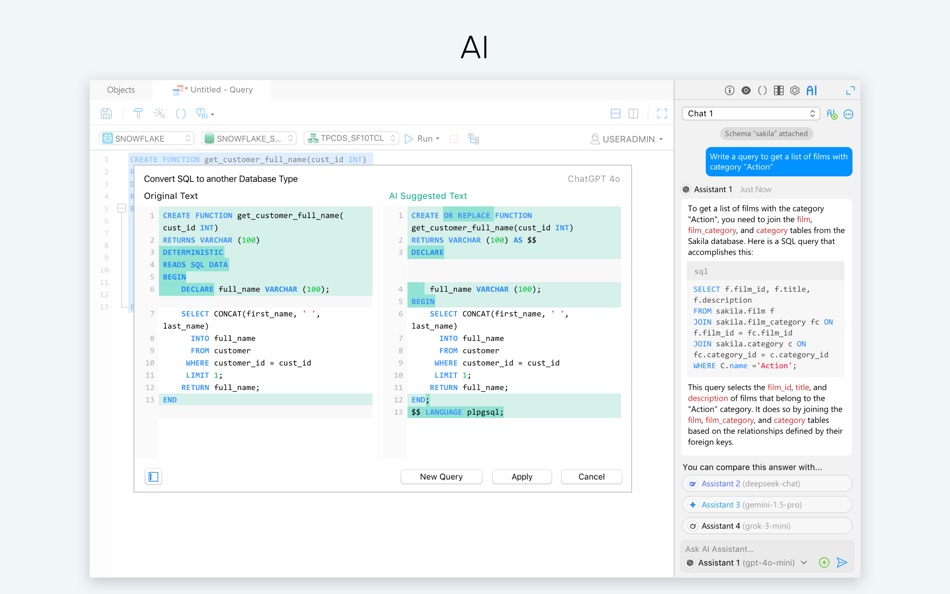Switch to the Objects tab
This screenshot has height=594, width=950.
coord(121,90)
